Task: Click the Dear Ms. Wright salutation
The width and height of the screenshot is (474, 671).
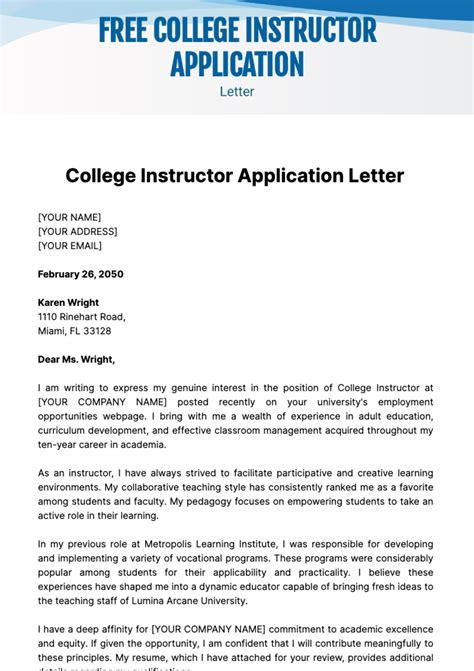Action: pos(76,359)
